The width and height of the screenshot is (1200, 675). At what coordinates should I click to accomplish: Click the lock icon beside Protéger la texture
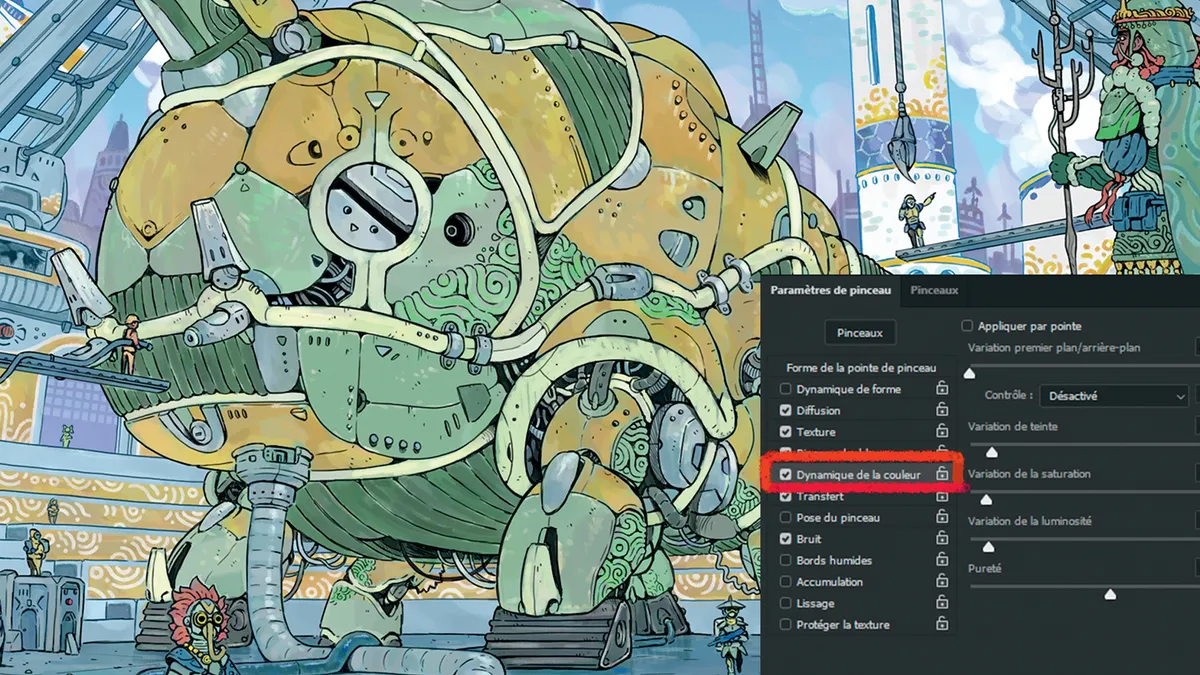[941, 625]
